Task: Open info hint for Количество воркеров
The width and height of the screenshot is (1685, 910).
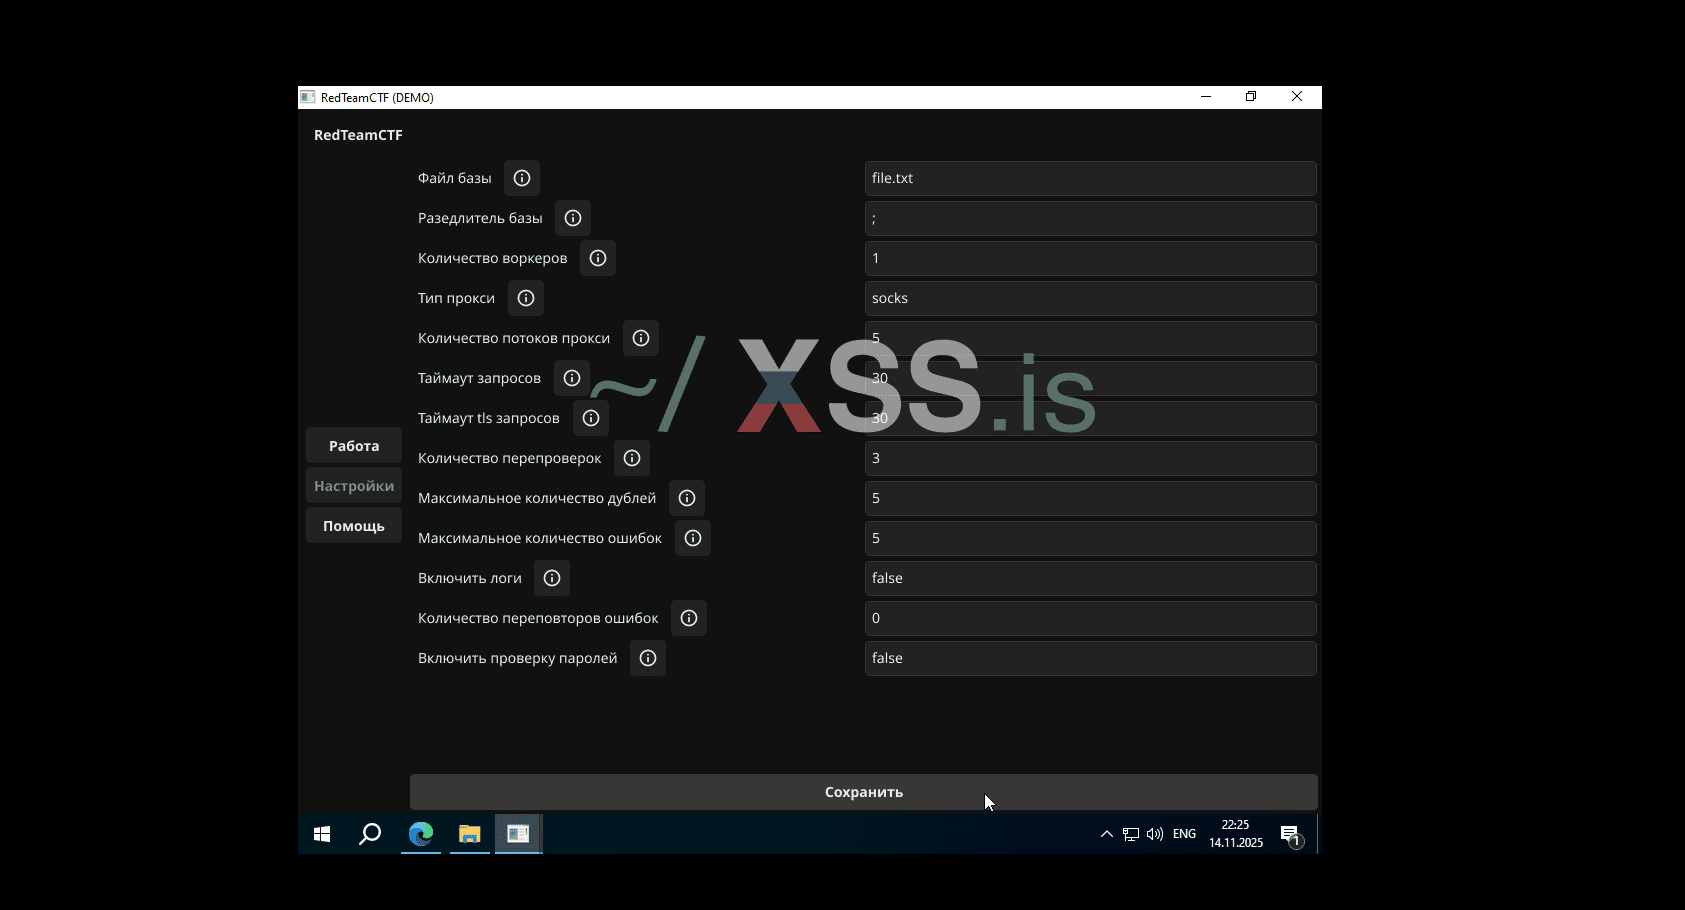Action: point(598,258)
